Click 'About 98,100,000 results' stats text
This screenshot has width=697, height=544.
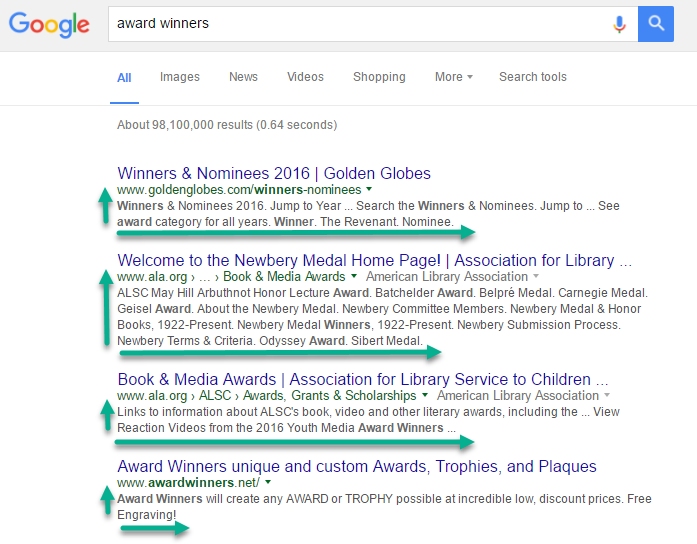click(227, 125)
